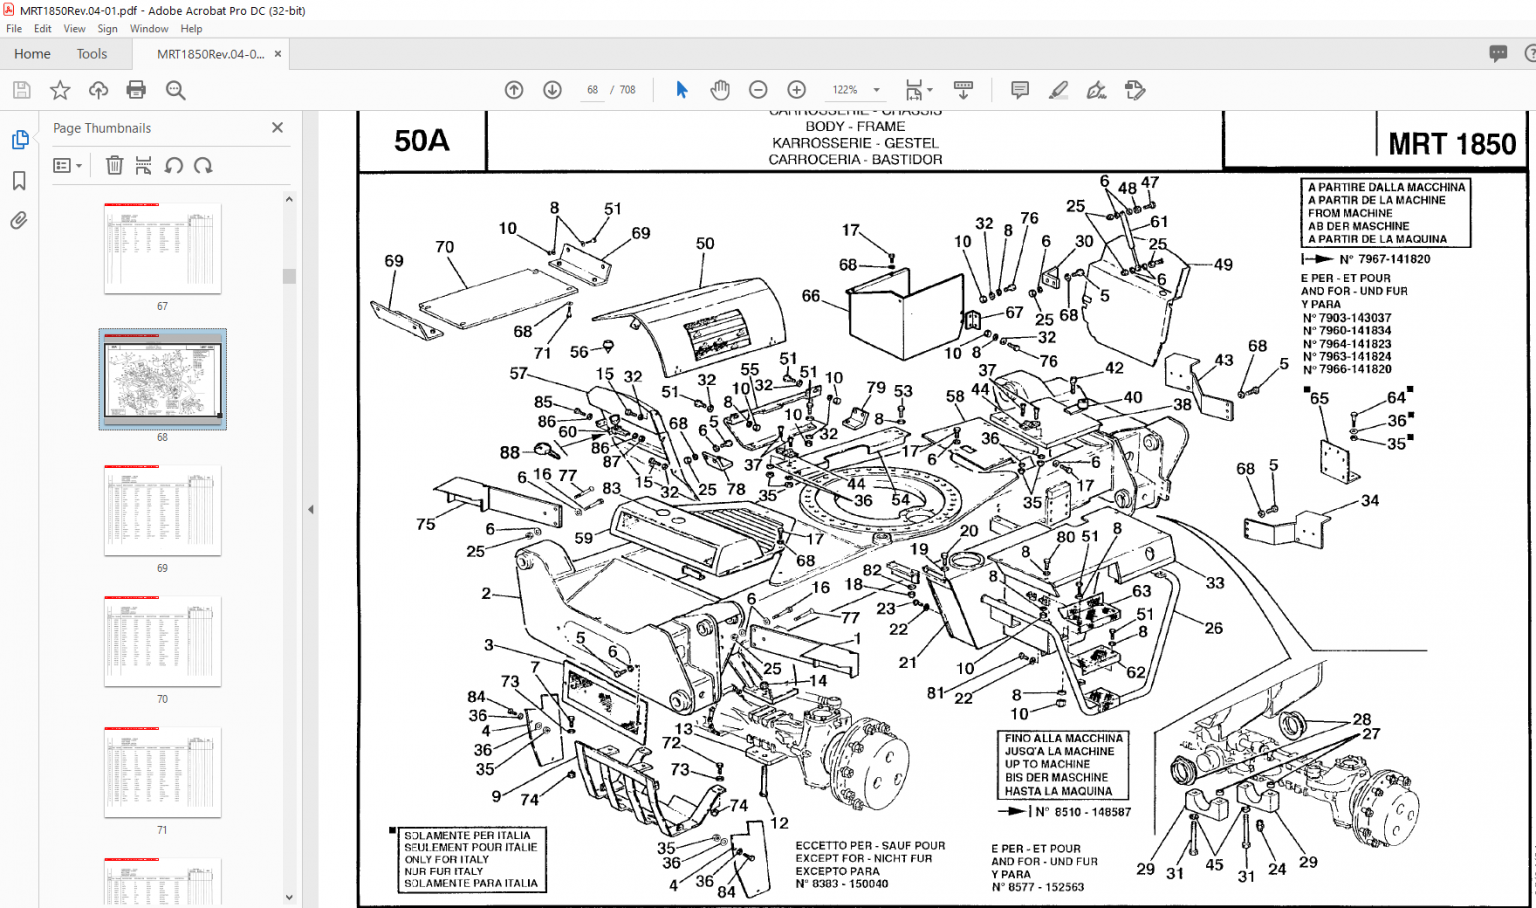This screenshot has height=908, width=1536.
Task: Open the comments chat bubble icon
Action: (x=1497, y=54)
